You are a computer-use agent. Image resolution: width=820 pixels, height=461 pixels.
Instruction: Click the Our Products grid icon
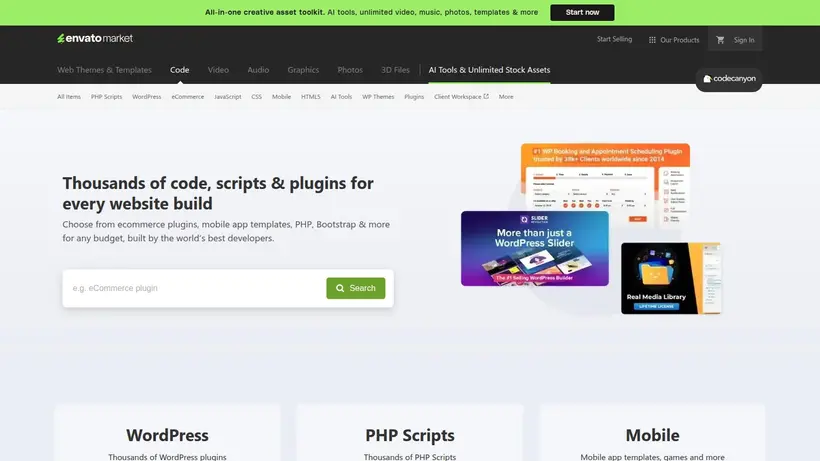click(x=652, y=40)
